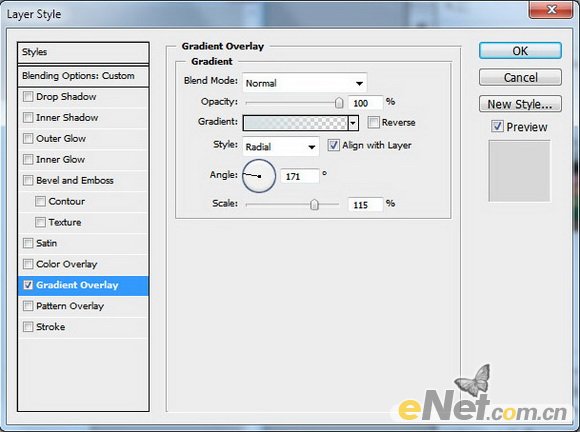580x432 pixels.
Task: Open Blending Options: Custom
Action: [83, 76]
